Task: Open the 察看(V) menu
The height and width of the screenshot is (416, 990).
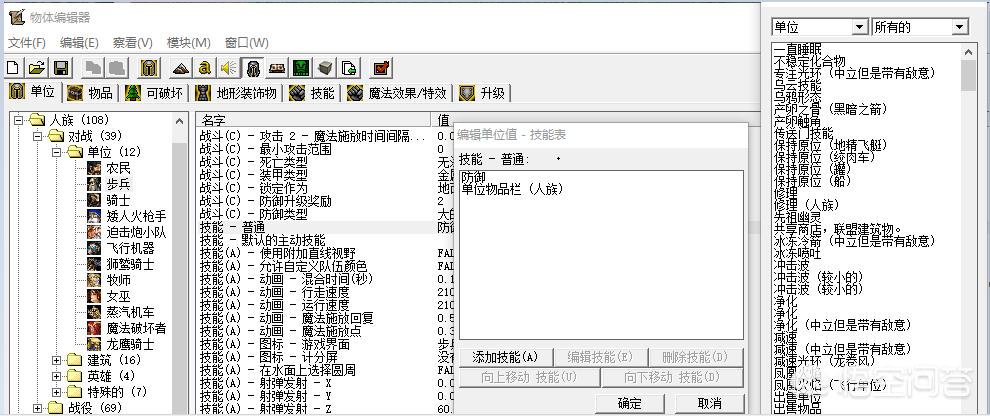Action: coord(133,43)
